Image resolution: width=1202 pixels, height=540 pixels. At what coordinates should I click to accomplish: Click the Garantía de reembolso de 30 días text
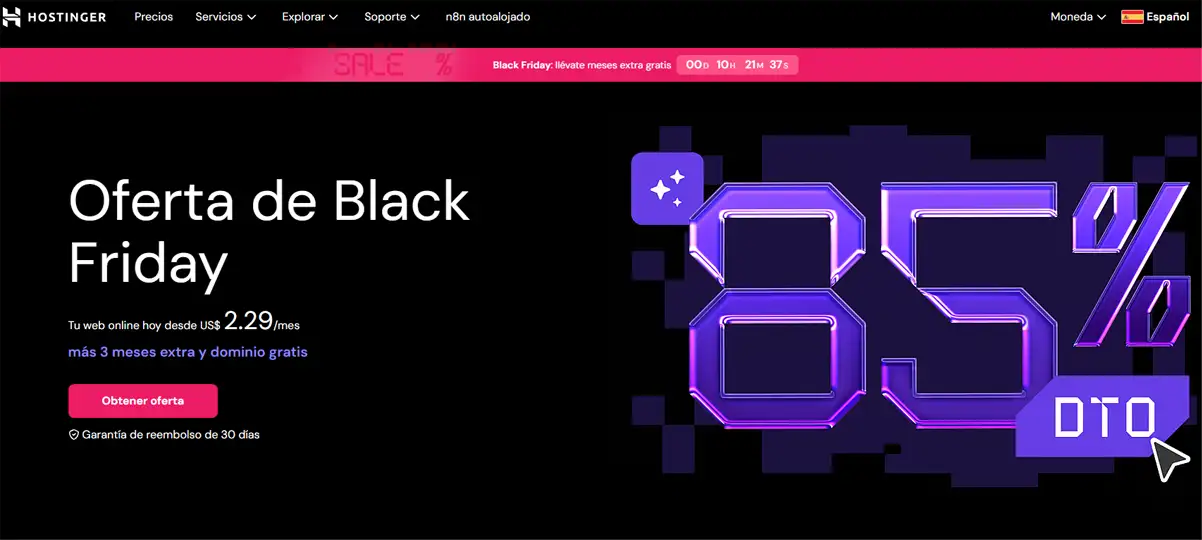170,435
